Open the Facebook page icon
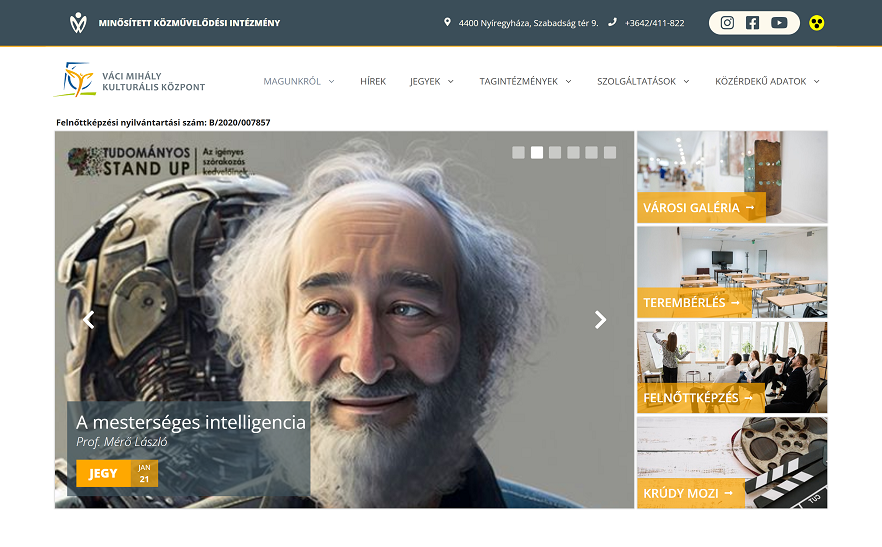882x547 pixels. 752,23
